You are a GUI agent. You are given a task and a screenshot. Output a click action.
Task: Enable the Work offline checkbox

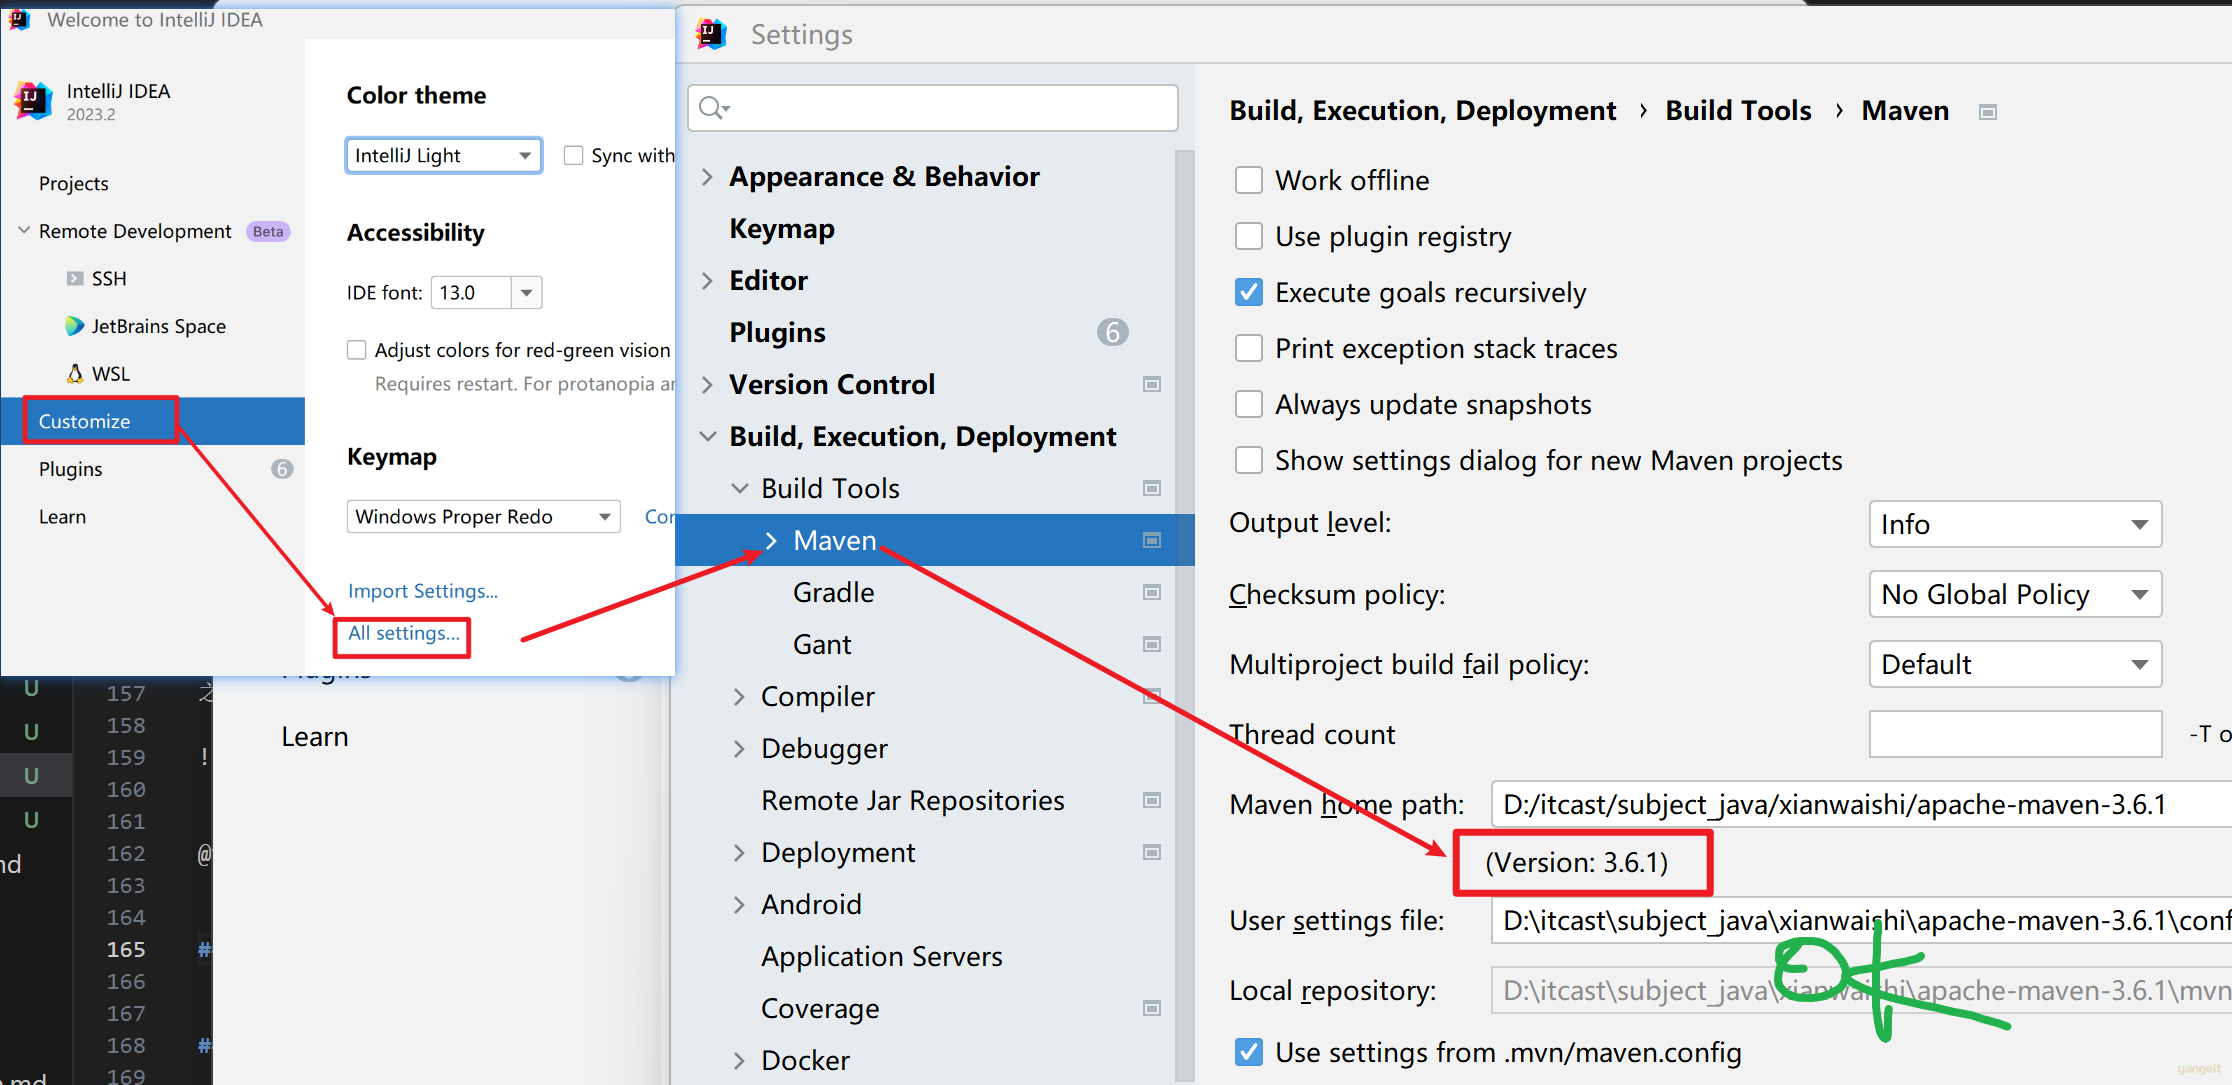(1249, 180)
